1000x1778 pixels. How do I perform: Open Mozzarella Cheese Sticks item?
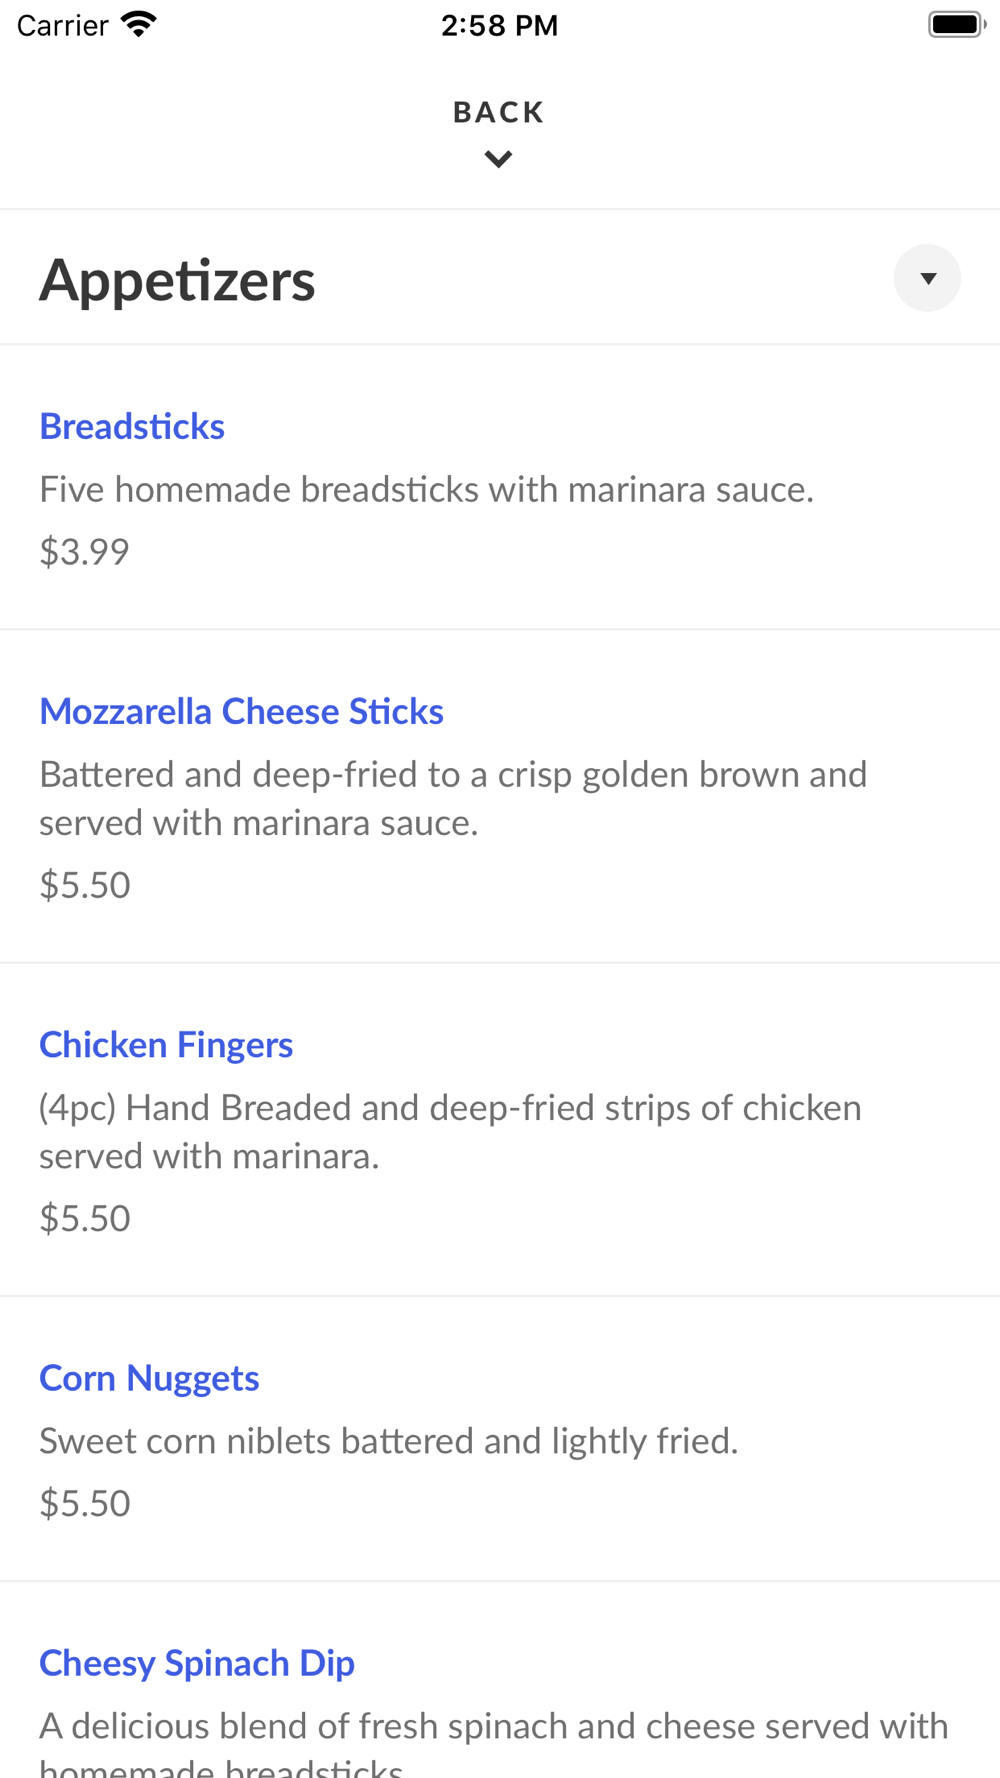(x=241, y=712)
